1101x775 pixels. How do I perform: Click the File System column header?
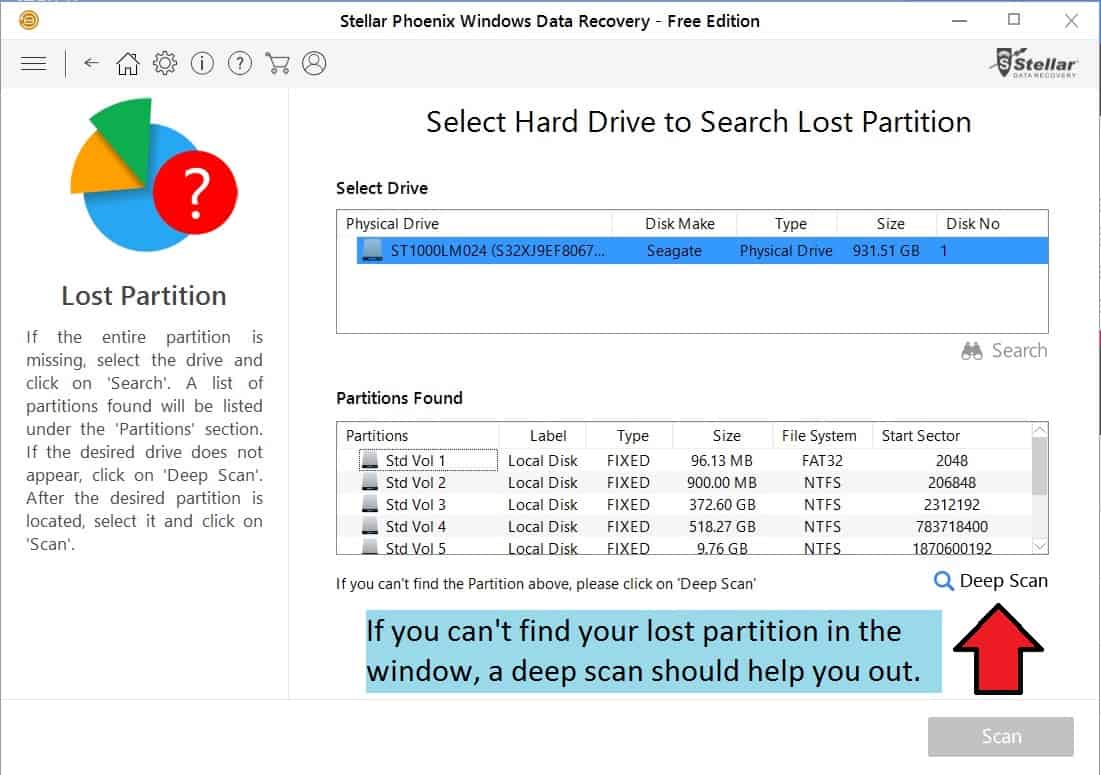[x=822, y=436]
